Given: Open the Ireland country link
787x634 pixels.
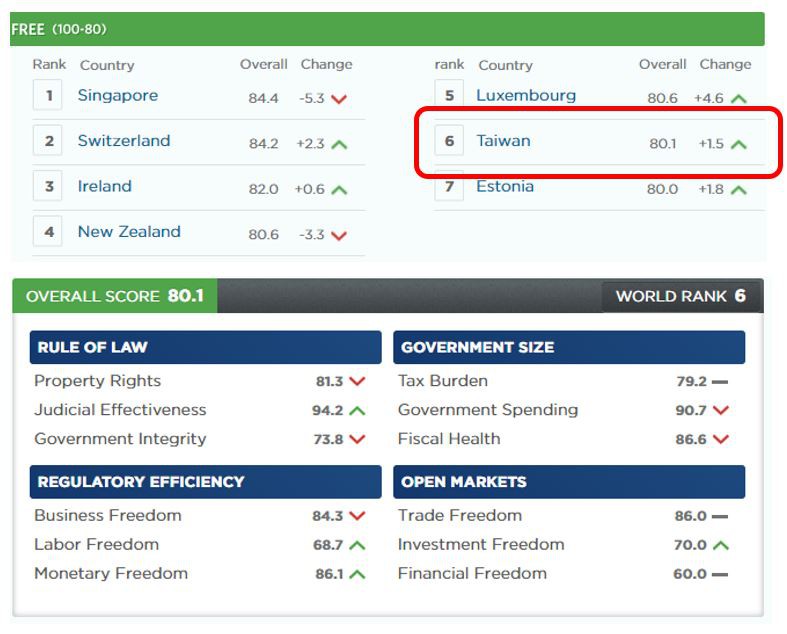Looking at the screenshot, I should (x=104, y=187).
